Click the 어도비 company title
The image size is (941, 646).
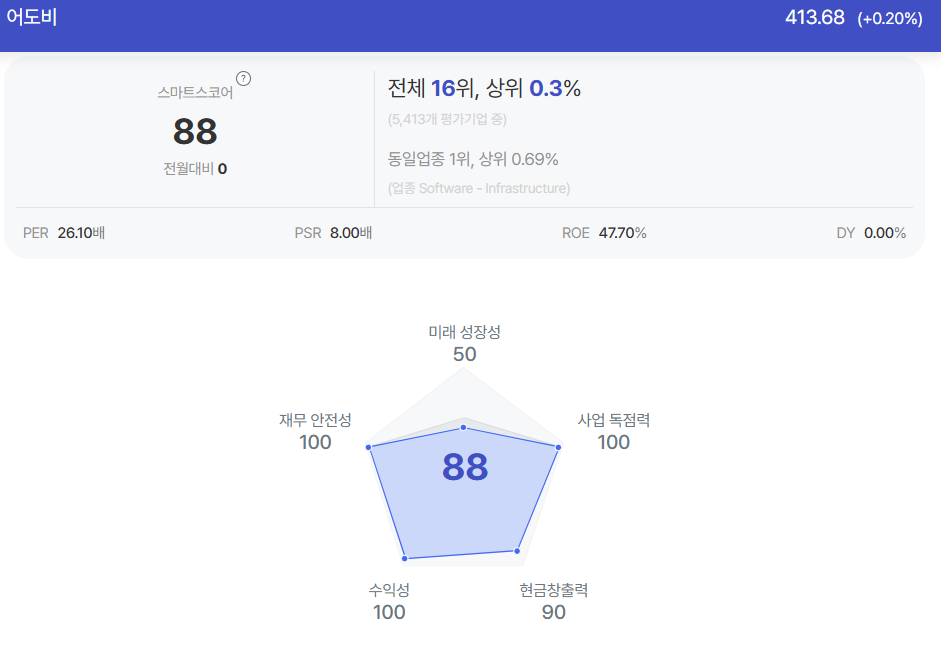click(x=31, y=17)
